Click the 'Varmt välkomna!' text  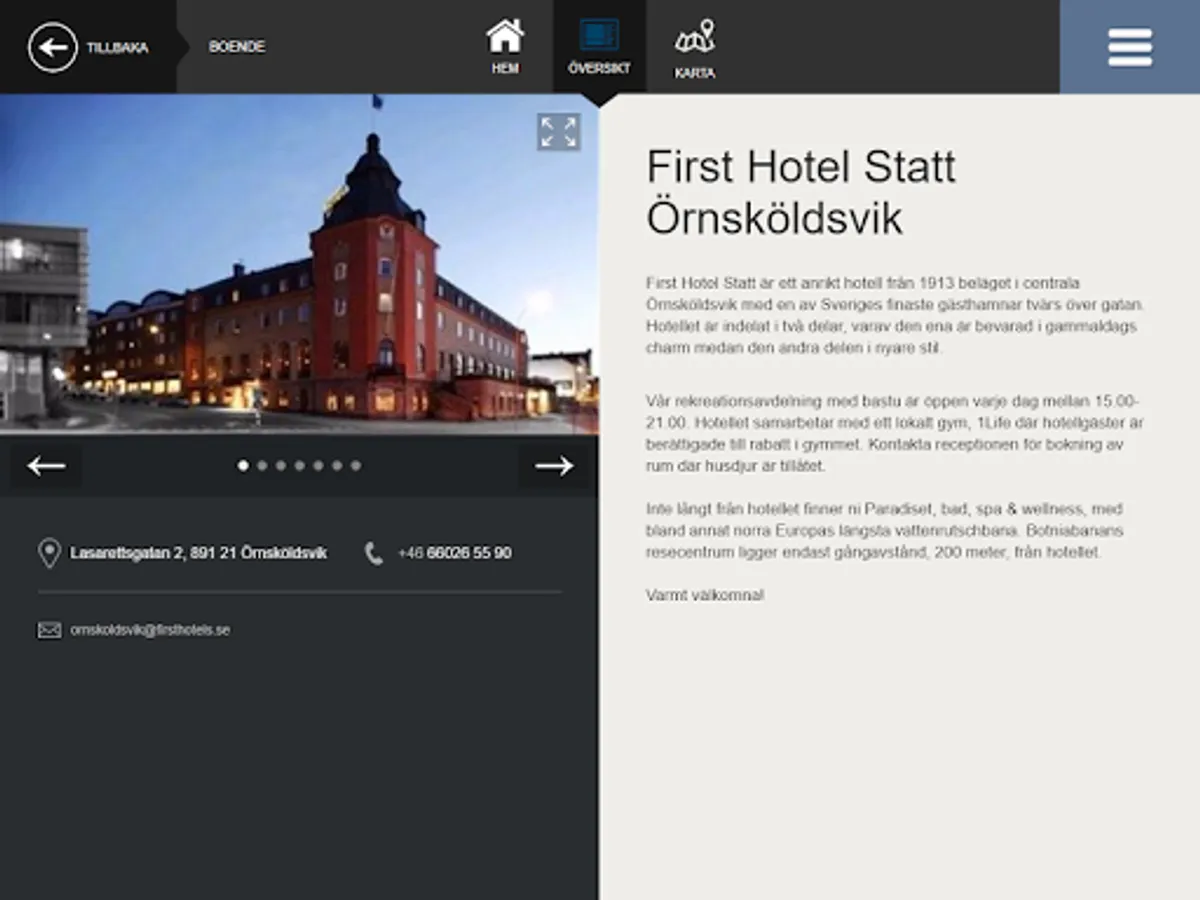pyautogui.click(x=705, y=595)
